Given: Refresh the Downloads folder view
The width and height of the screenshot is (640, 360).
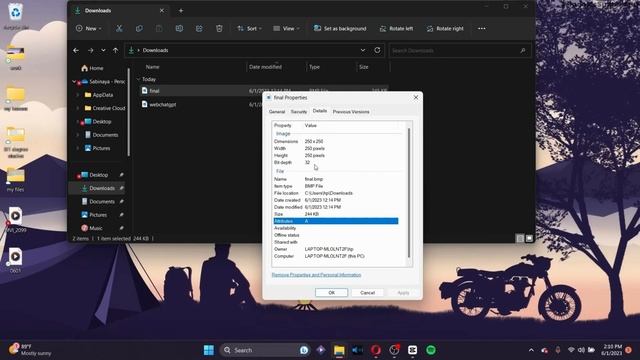Looking at the screenshot, I should pos(377,50).
